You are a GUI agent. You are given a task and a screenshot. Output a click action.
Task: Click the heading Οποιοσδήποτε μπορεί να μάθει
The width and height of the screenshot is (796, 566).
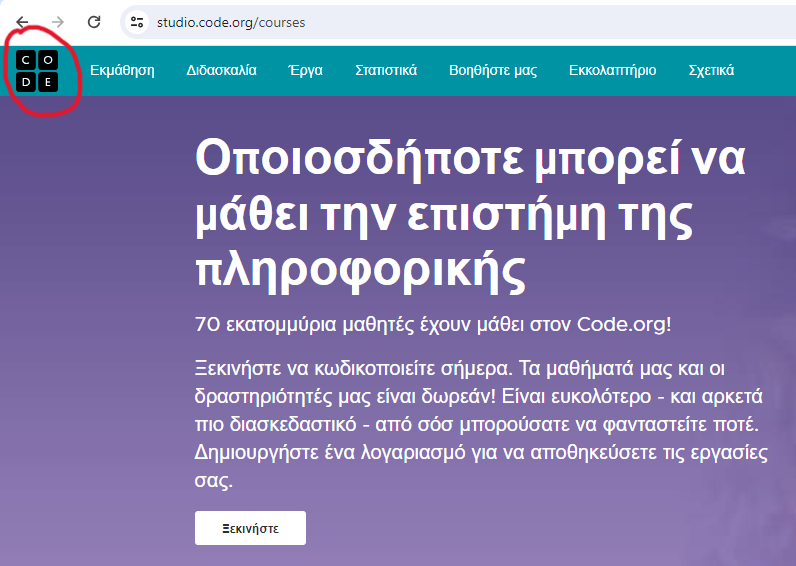[470, 158]
